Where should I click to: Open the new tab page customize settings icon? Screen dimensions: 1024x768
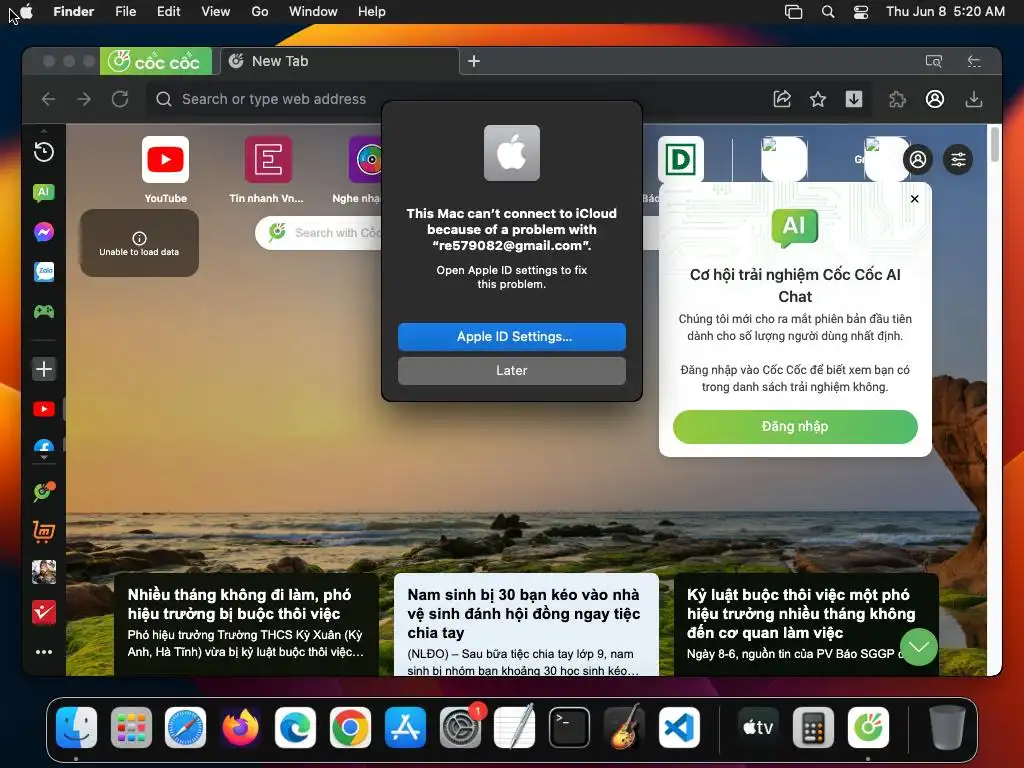coord(958,159)
